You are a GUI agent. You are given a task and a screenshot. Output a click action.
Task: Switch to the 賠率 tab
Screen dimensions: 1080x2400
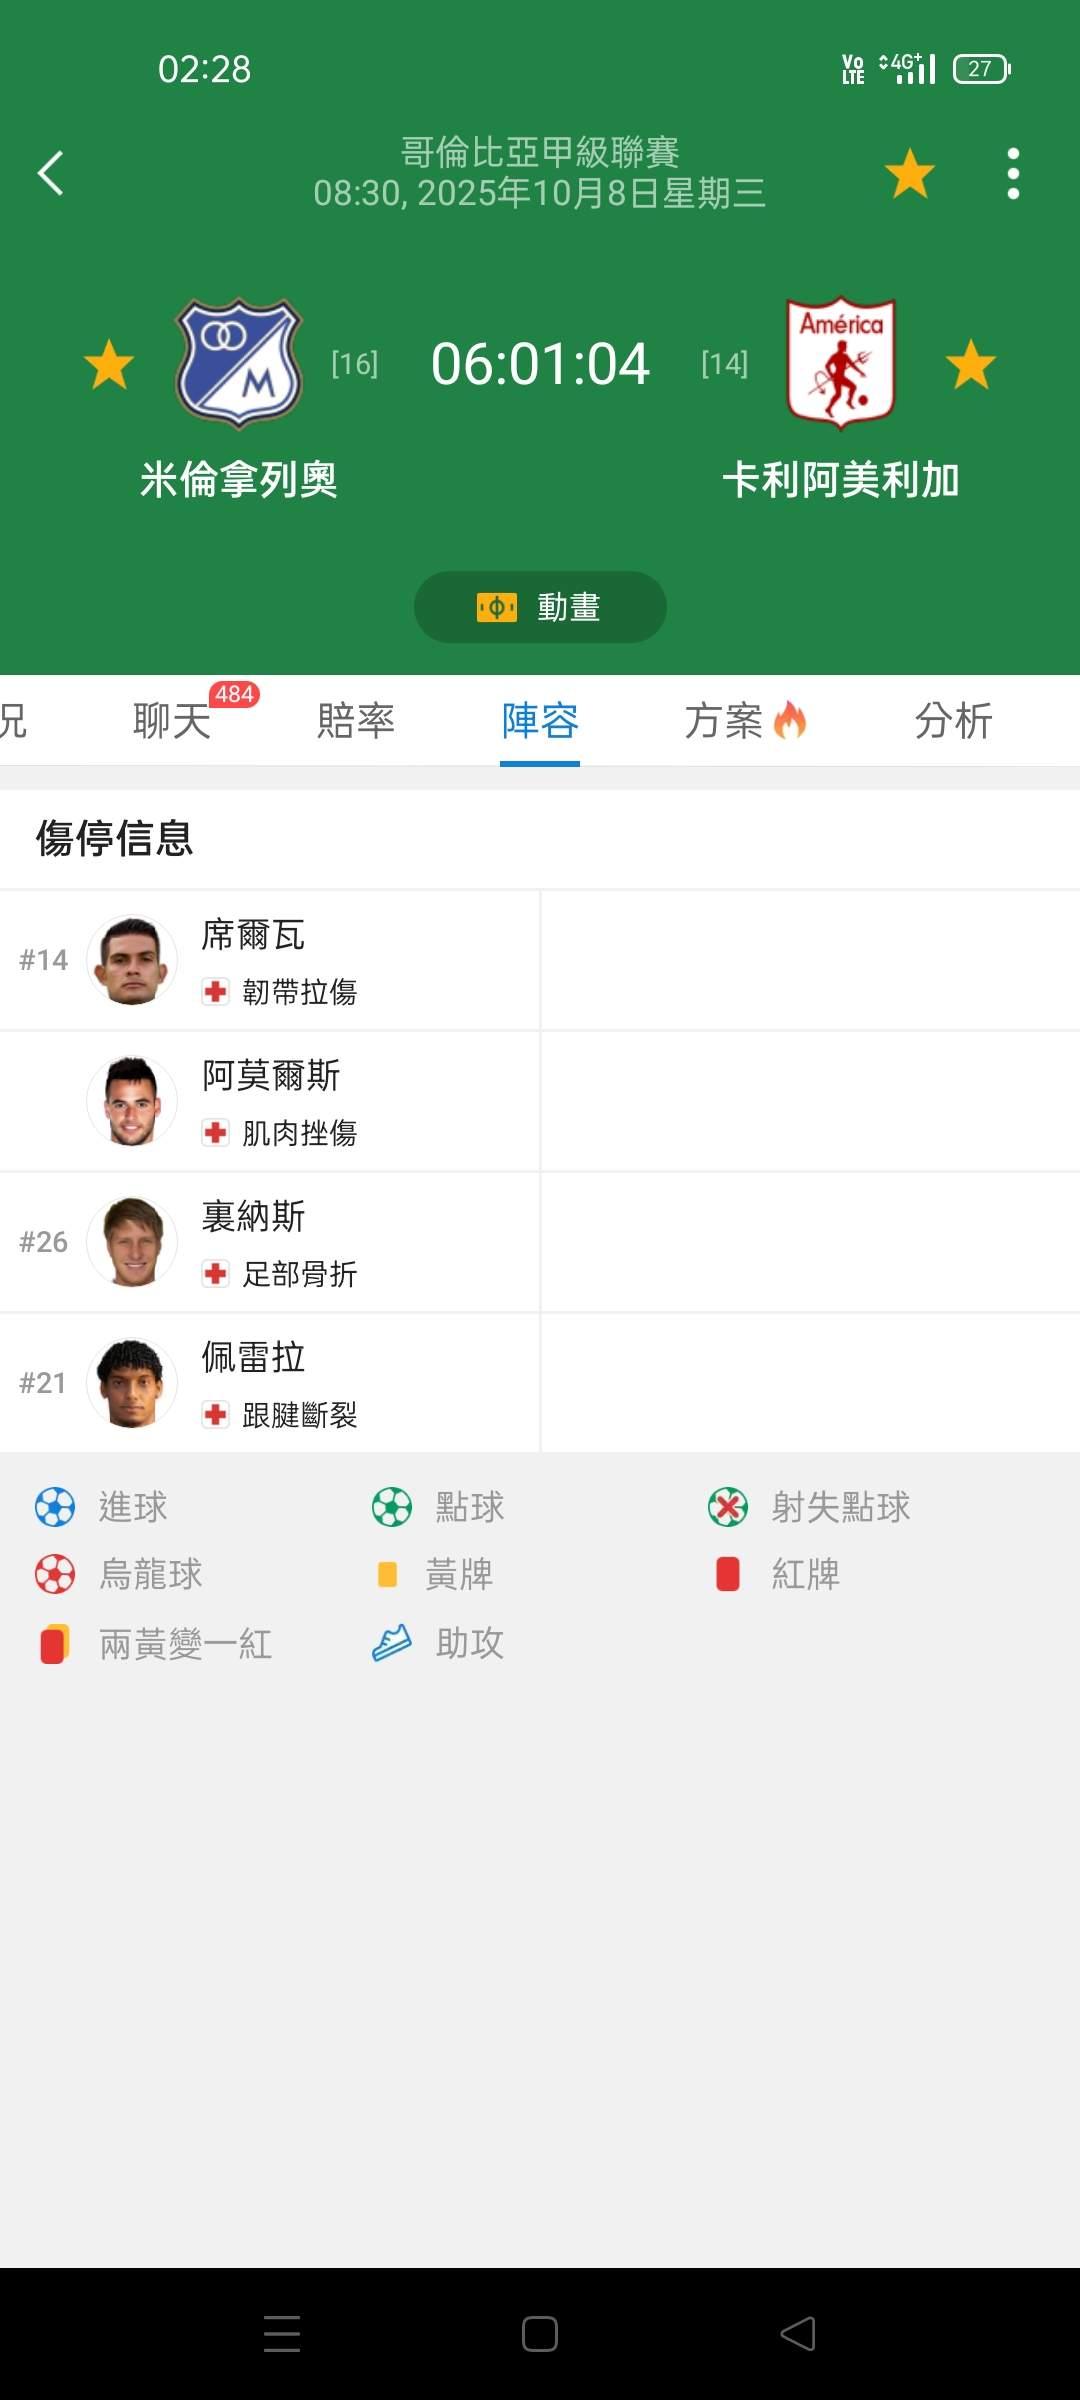tap(356, 721)
